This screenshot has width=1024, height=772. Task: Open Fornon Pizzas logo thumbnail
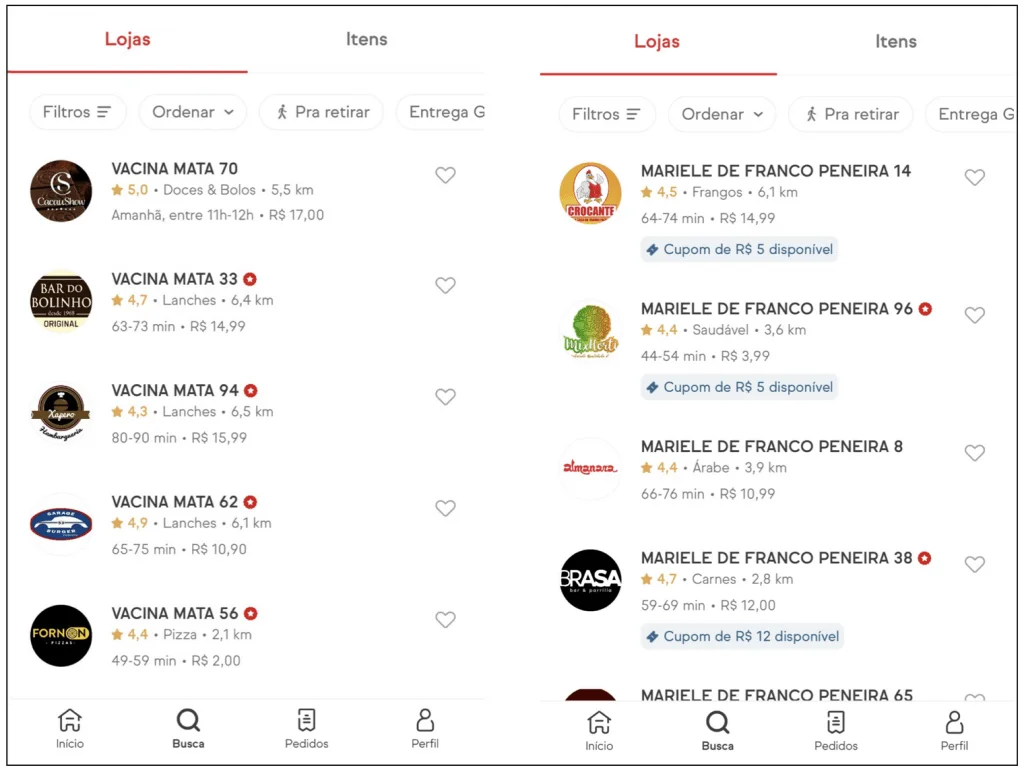tap(61, 635)
